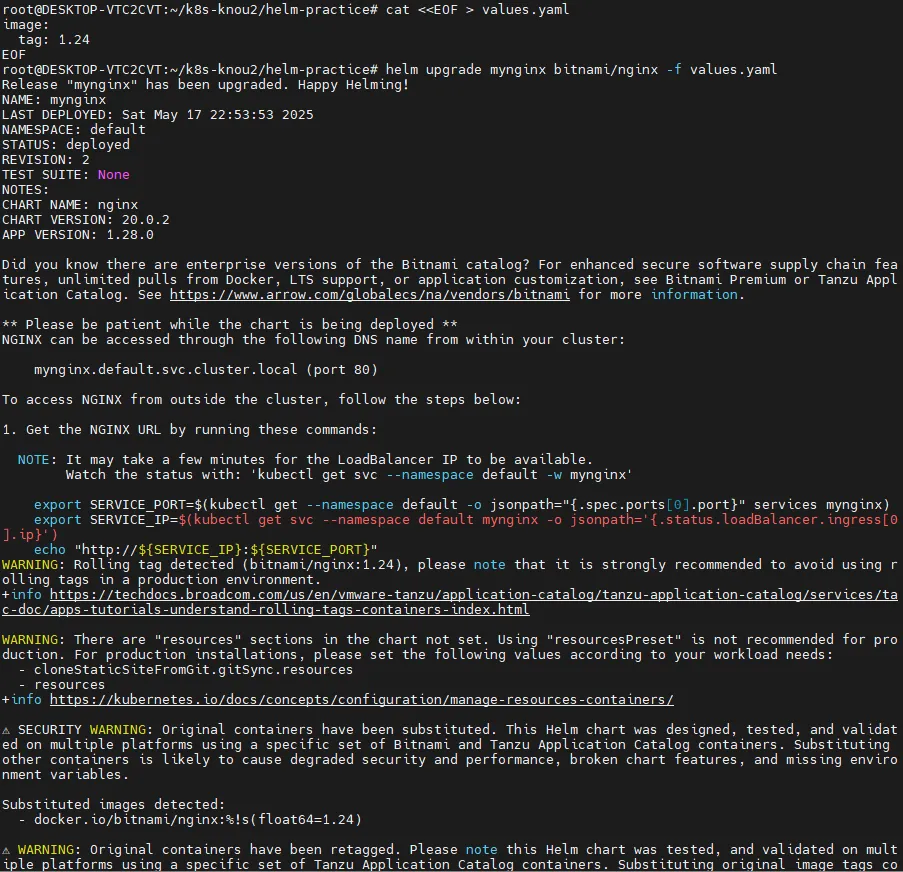Click '1. Get the NGINX URL' step line
Screen dimensions: 903x872
pos(189,430)
